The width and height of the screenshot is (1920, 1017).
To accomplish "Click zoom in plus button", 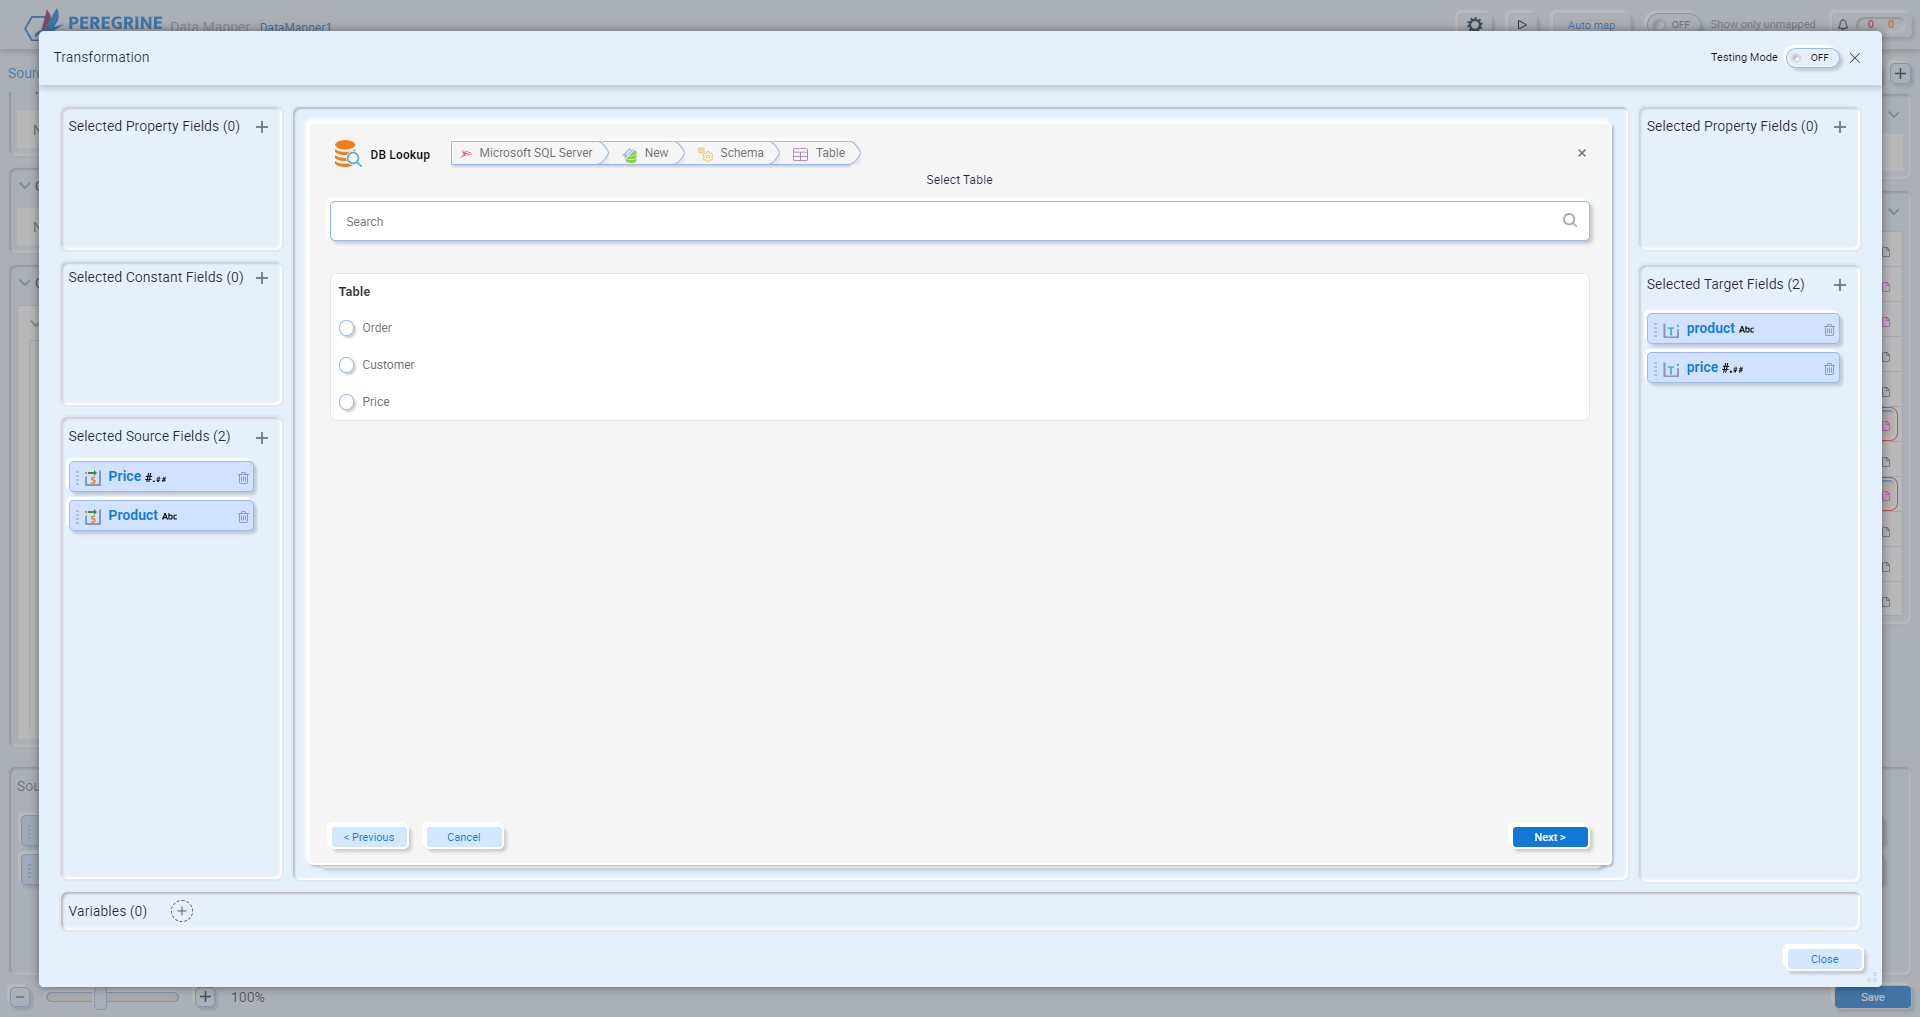I will (205, 997).
